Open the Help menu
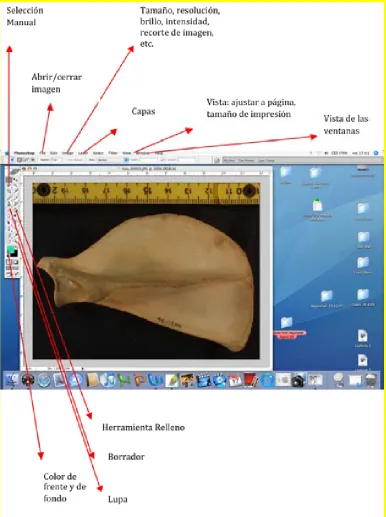 coord(159,153)
